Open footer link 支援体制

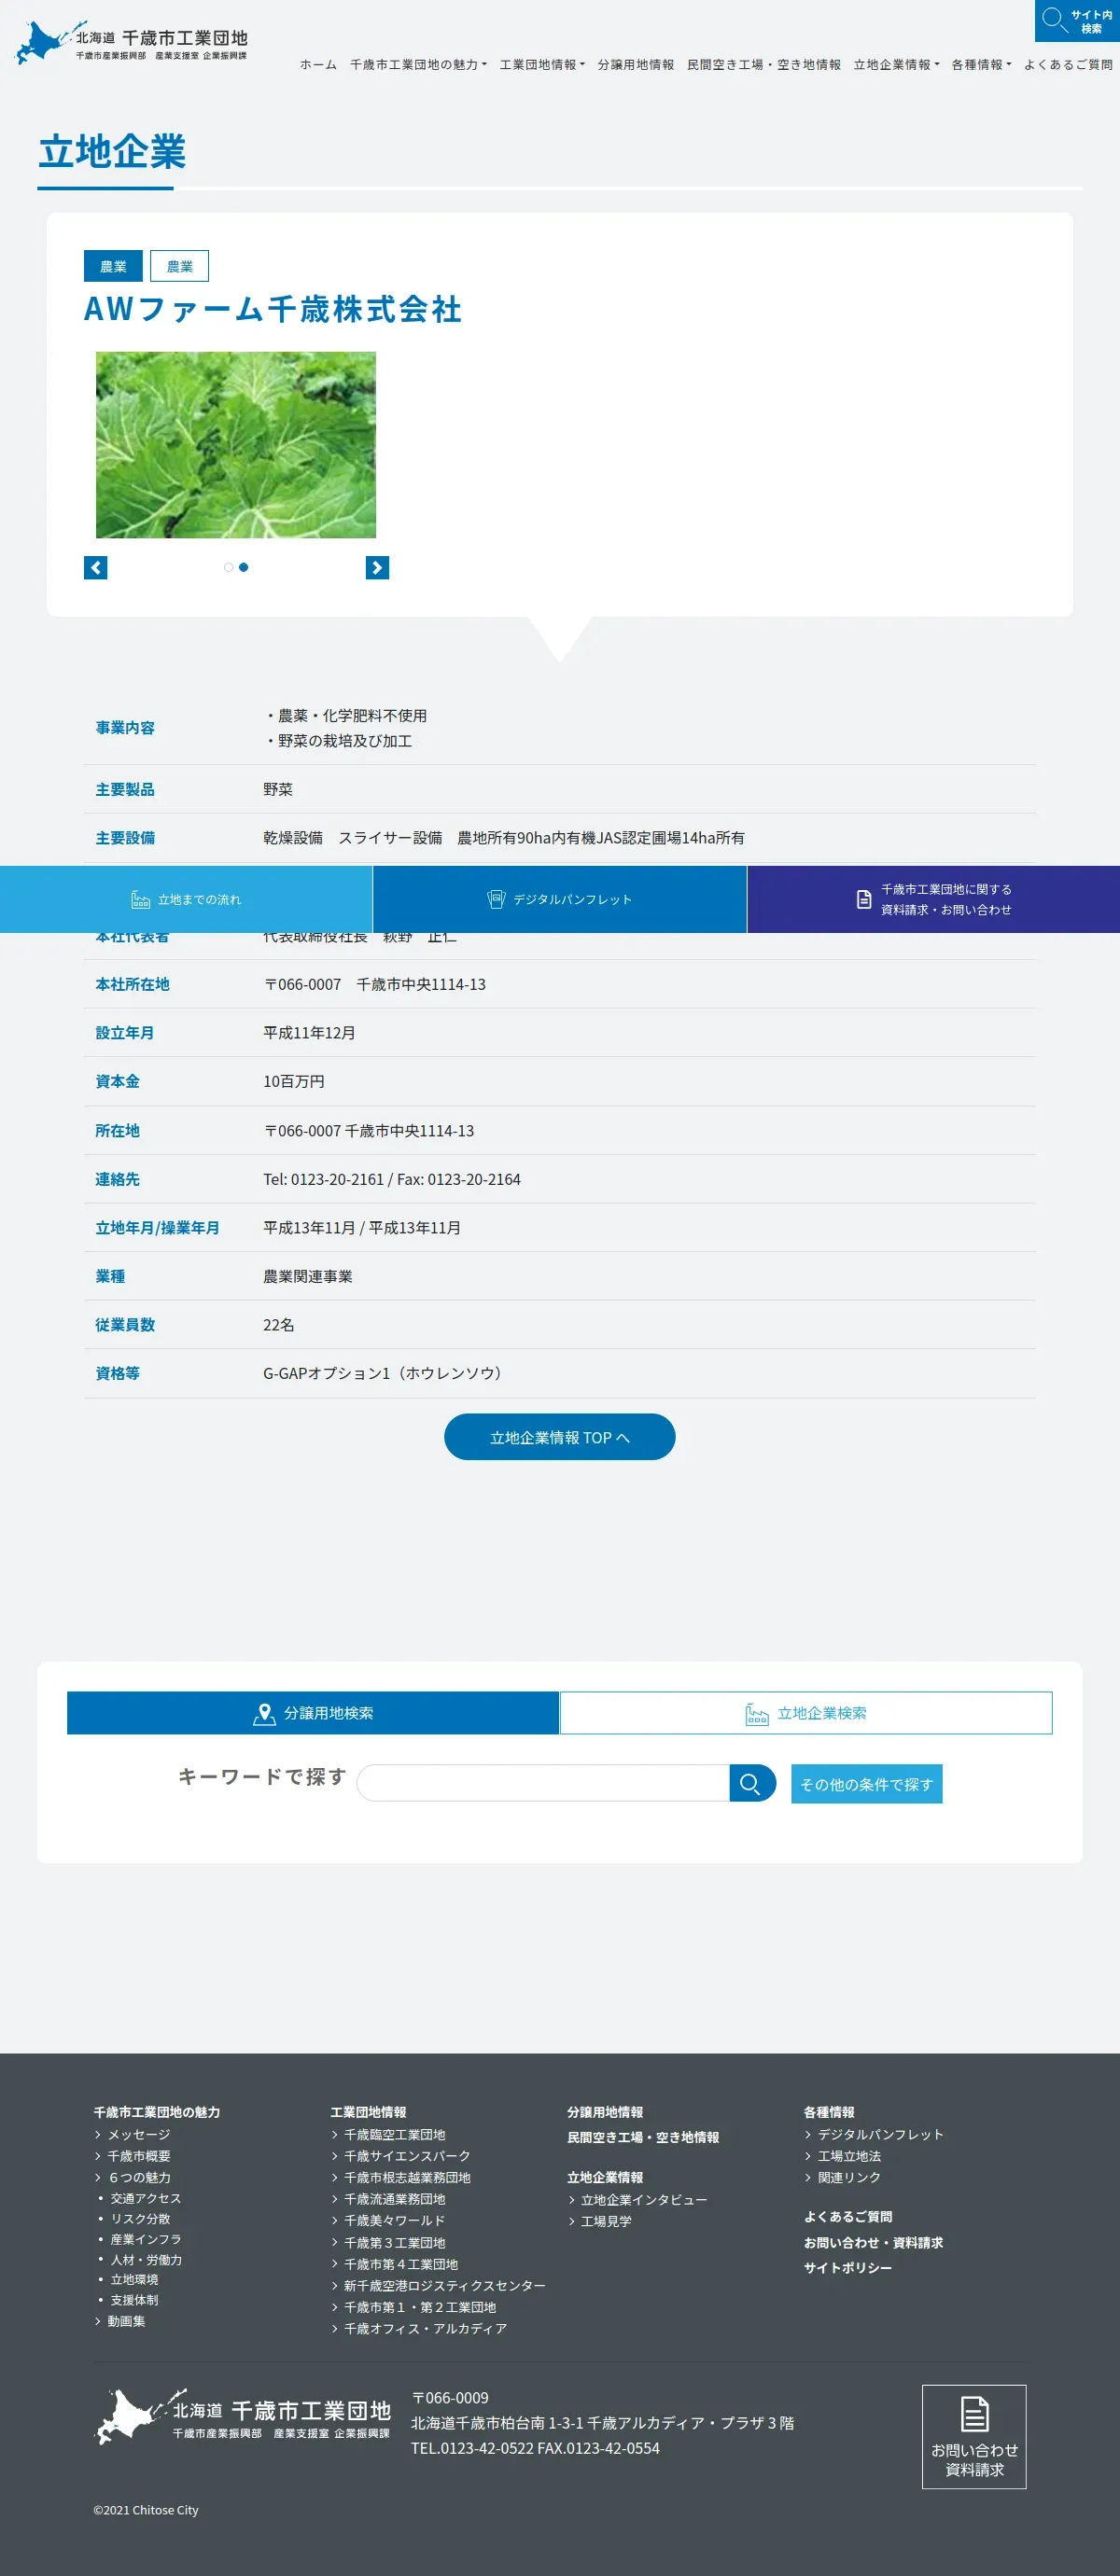134,2300
